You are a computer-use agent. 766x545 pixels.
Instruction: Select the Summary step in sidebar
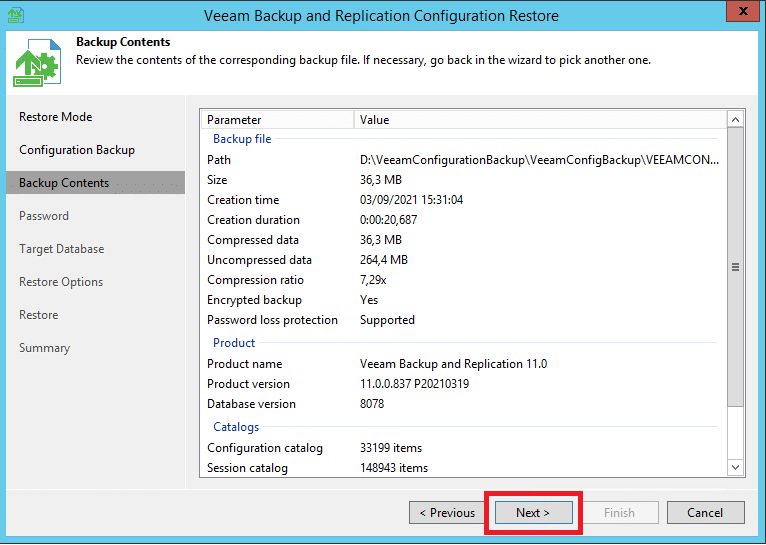coord(44,348)
